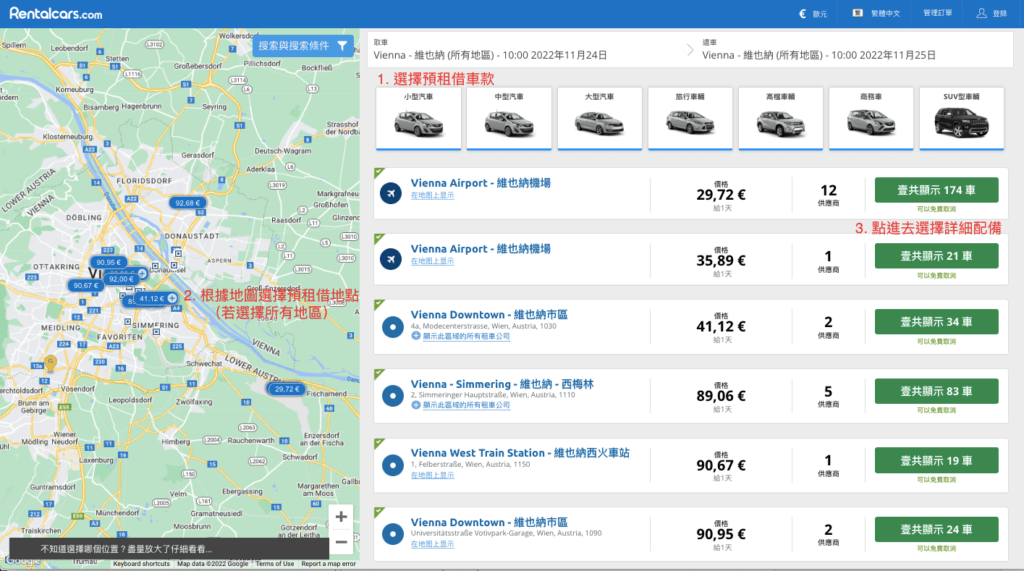
Task: Select the 中型汽車 car category
Action: [x=509, y=118]
